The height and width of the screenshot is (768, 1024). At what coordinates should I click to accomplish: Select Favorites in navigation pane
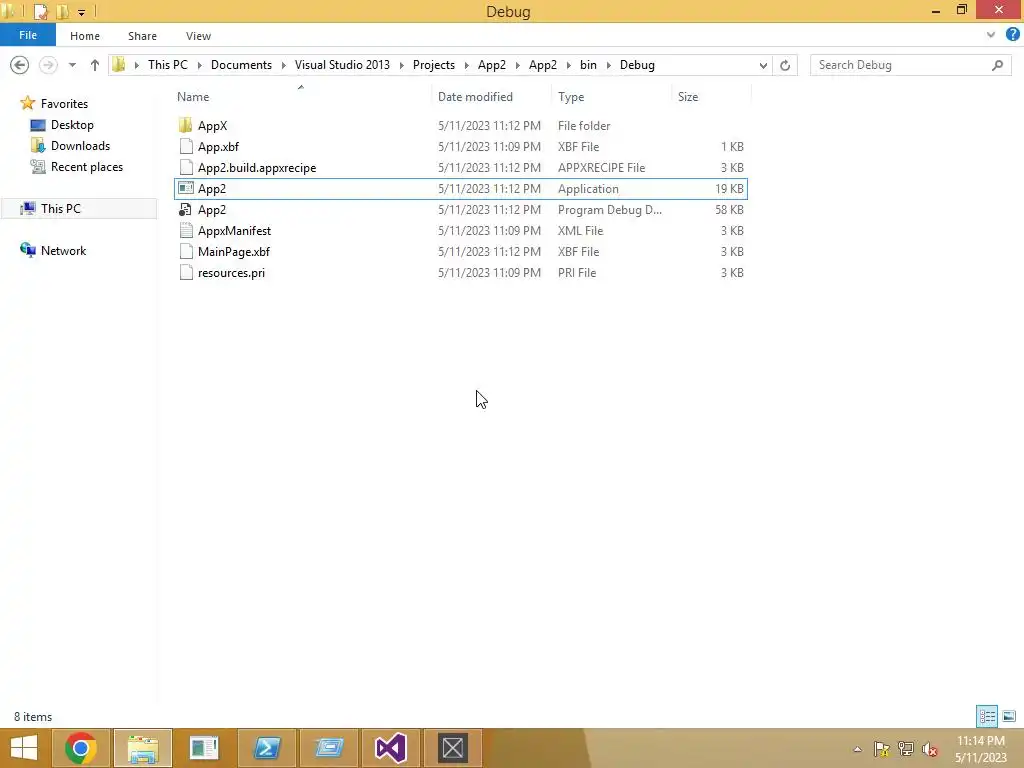64,104
